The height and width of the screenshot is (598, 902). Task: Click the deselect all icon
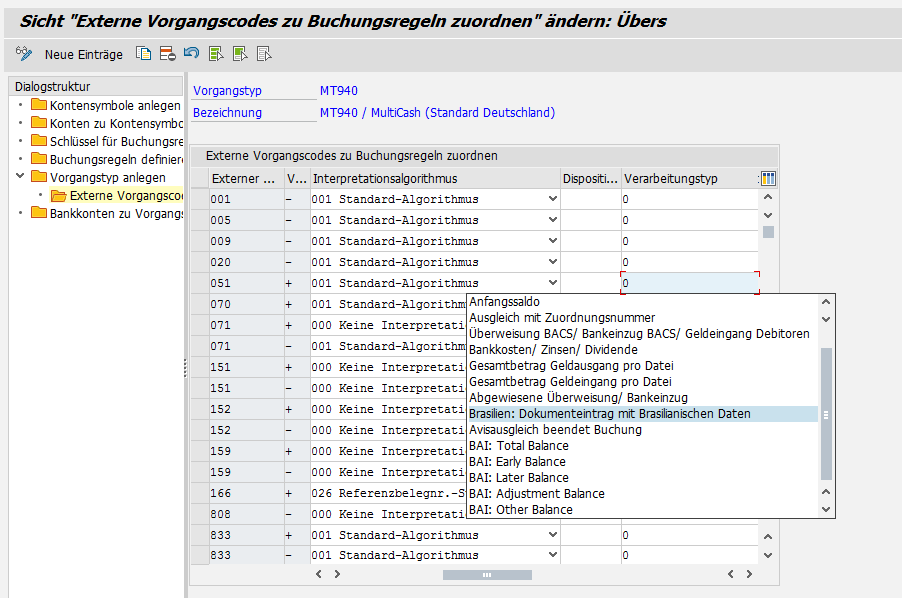pos(264,54)
